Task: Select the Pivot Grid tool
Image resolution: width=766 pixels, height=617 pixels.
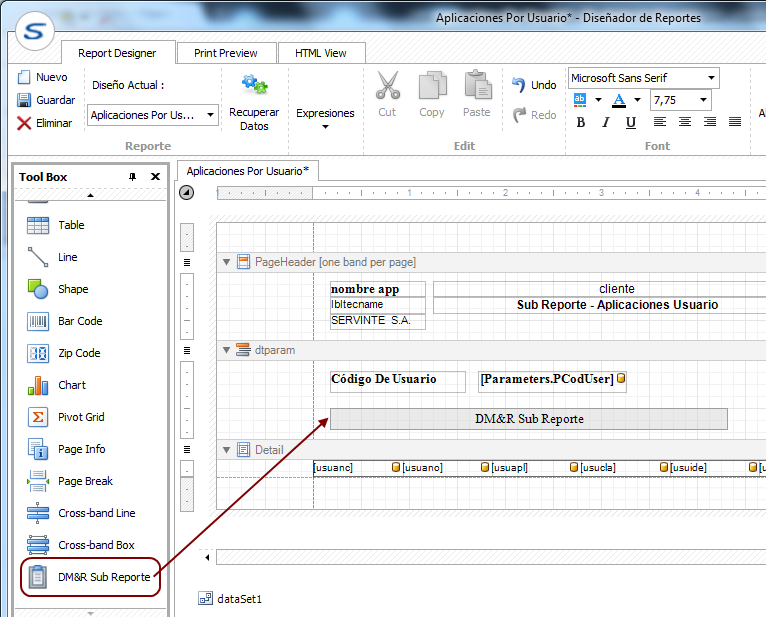Action: click(80, 417)
